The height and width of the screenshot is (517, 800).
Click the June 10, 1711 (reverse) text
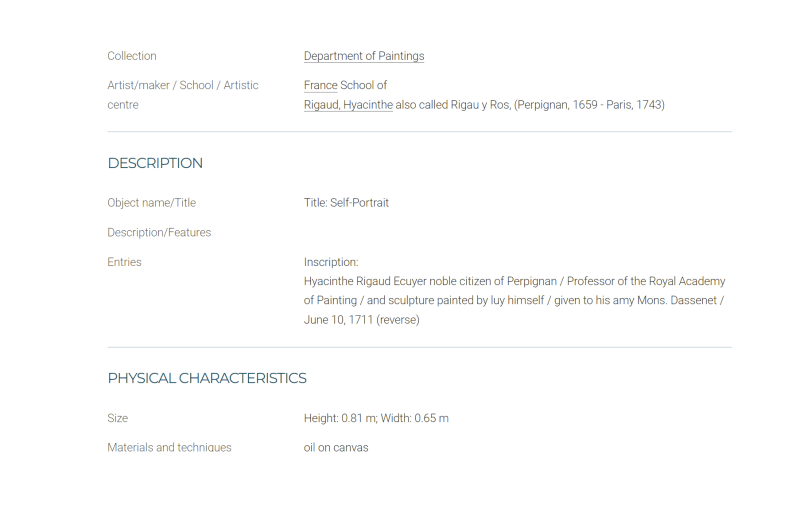(361, 320)
